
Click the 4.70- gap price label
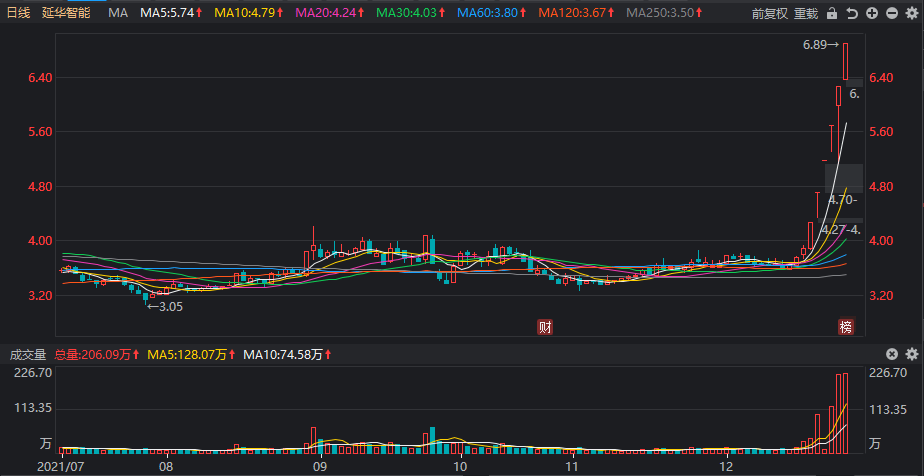[843, 200]
